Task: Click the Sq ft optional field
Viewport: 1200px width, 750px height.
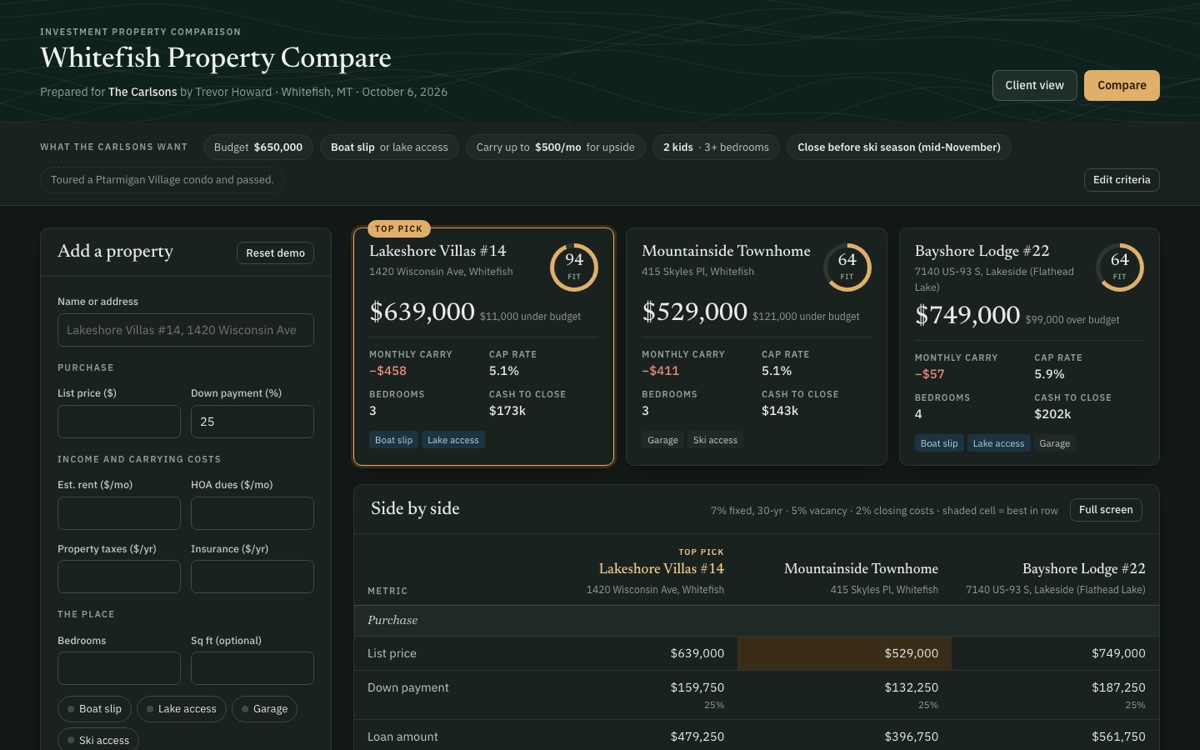Action: (252, 668)
